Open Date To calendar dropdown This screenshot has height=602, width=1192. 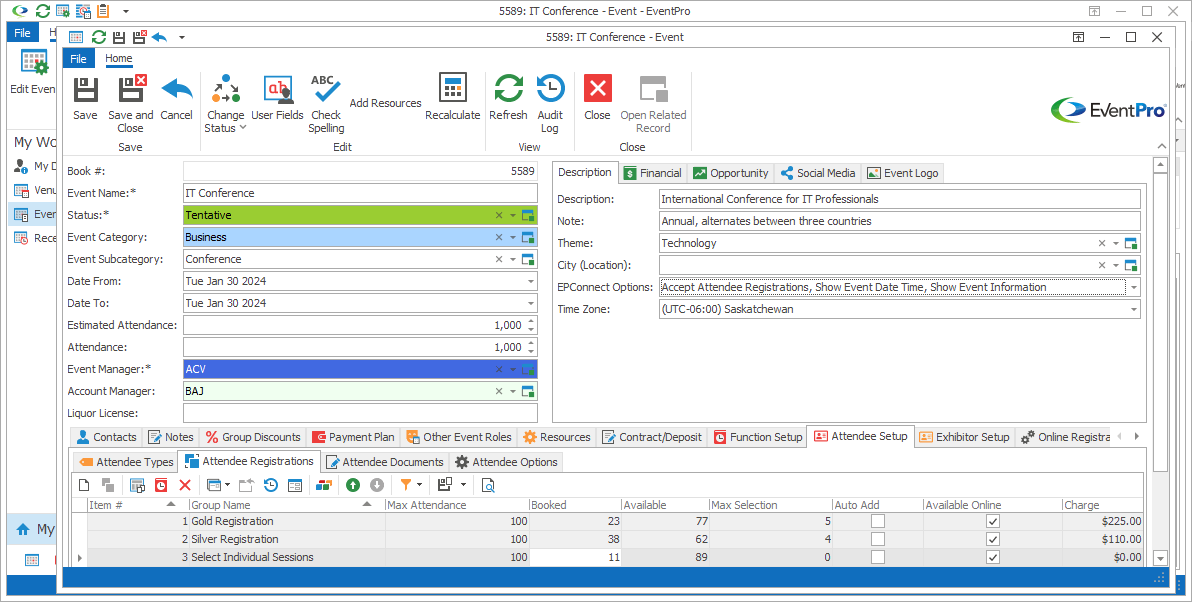pyautogui.click(x=530, y=303)
